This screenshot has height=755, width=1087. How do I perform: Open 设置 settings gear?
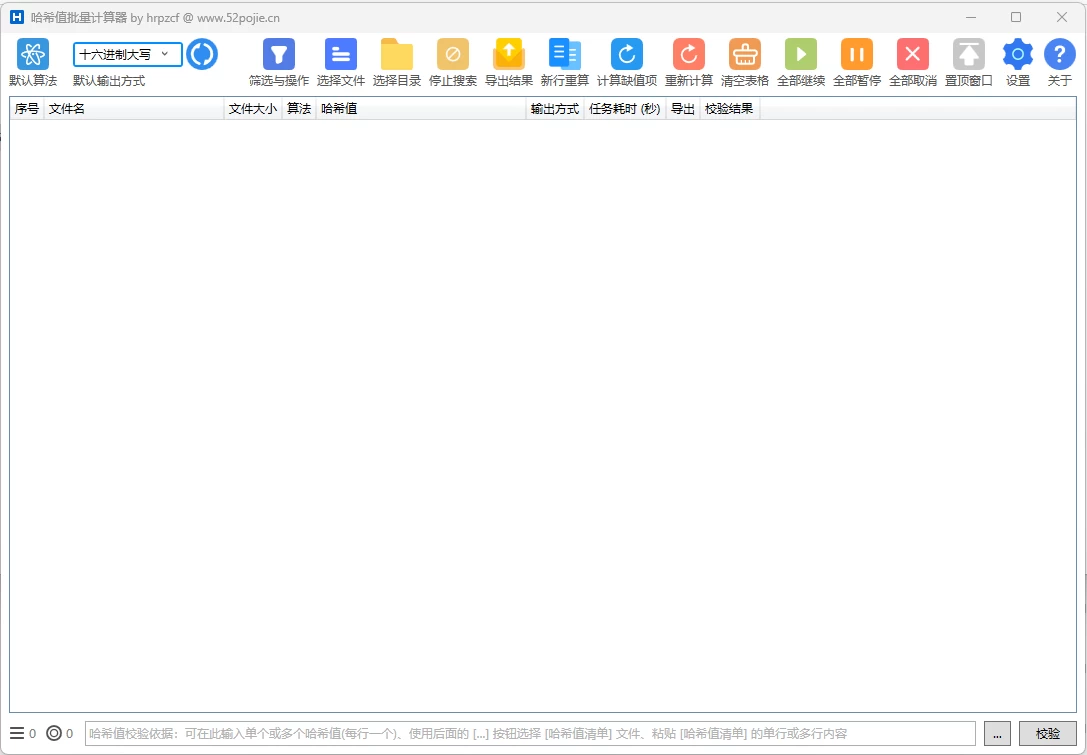click(1018, 55)
